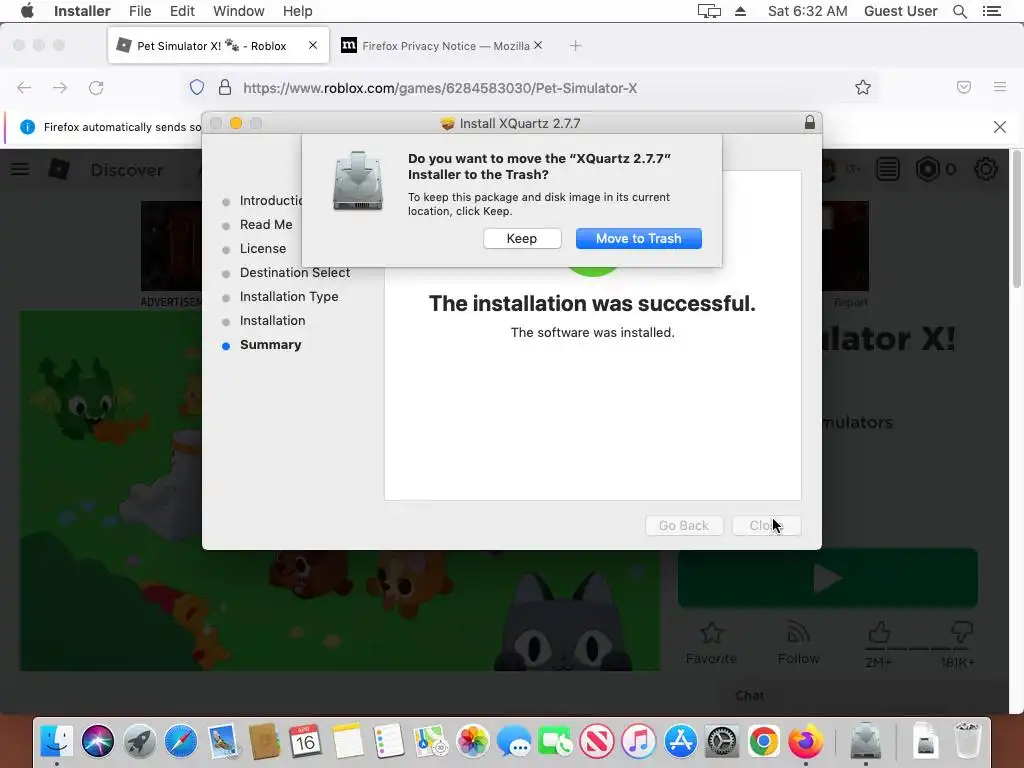Open the Help menu
Screen dimensions: 1024x768
click(x=297, y=11)
